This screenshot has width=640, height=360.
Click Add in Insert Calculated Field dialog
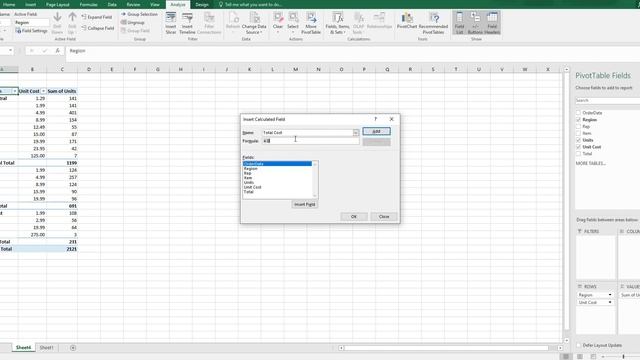point(376,131)
